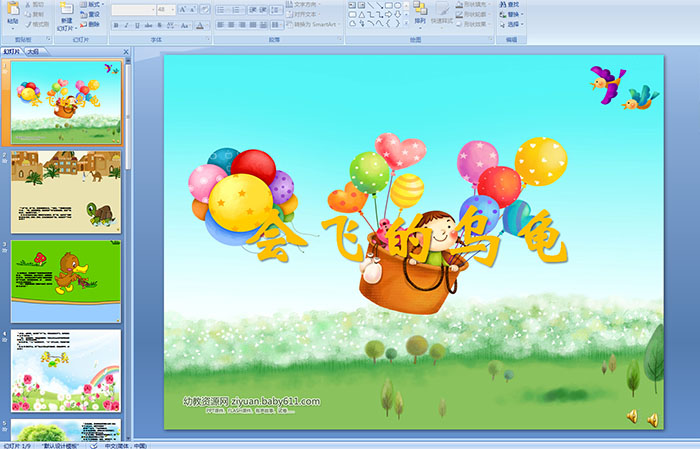Toggle Align Text Left
The width and height of the screenshot is (700, 449).
(x=221, y=25)
